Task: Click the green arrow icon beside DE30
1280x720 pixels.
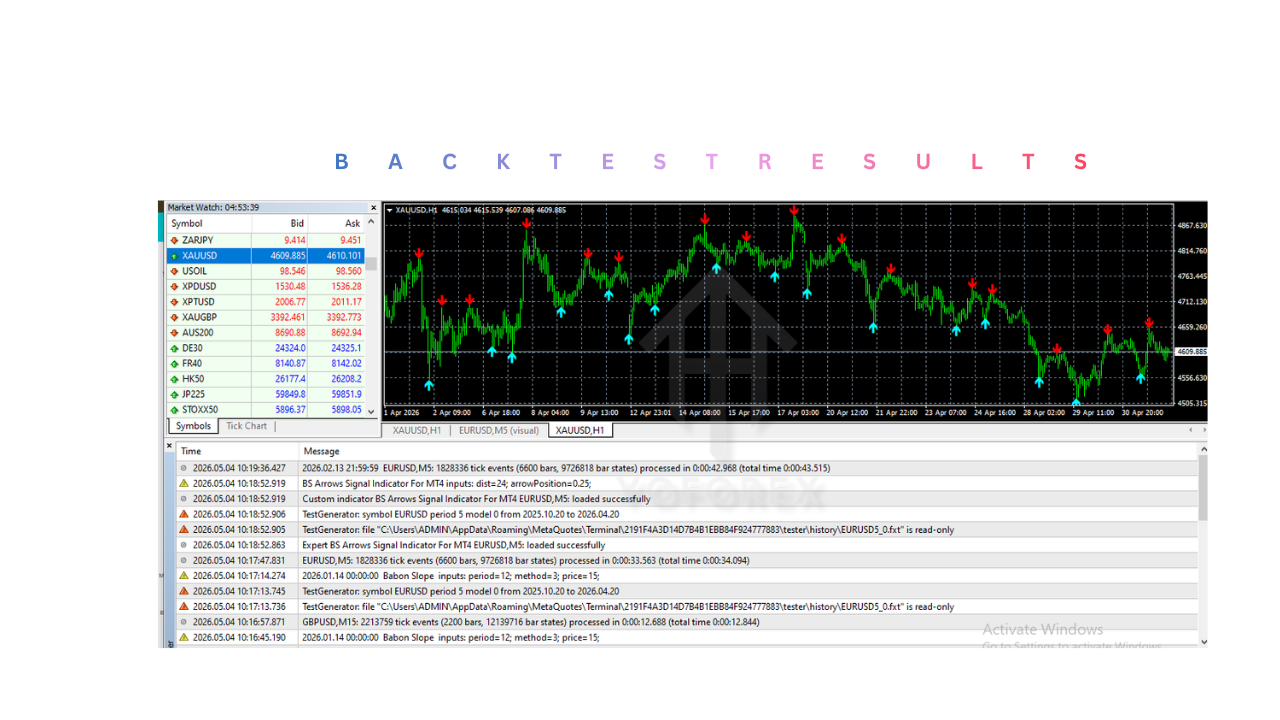Action: click(x=174, y=348)
